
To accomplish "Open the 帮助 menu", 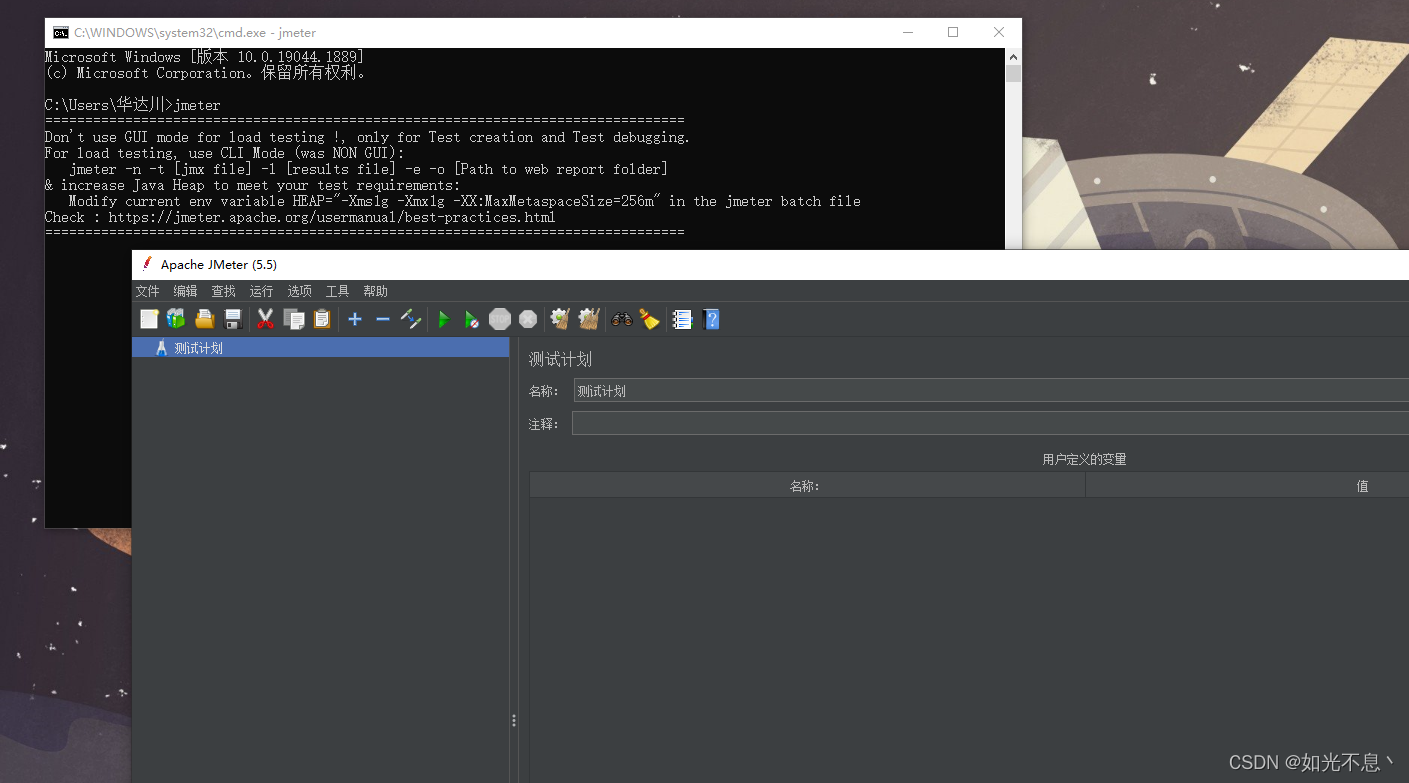I will 376,291.
